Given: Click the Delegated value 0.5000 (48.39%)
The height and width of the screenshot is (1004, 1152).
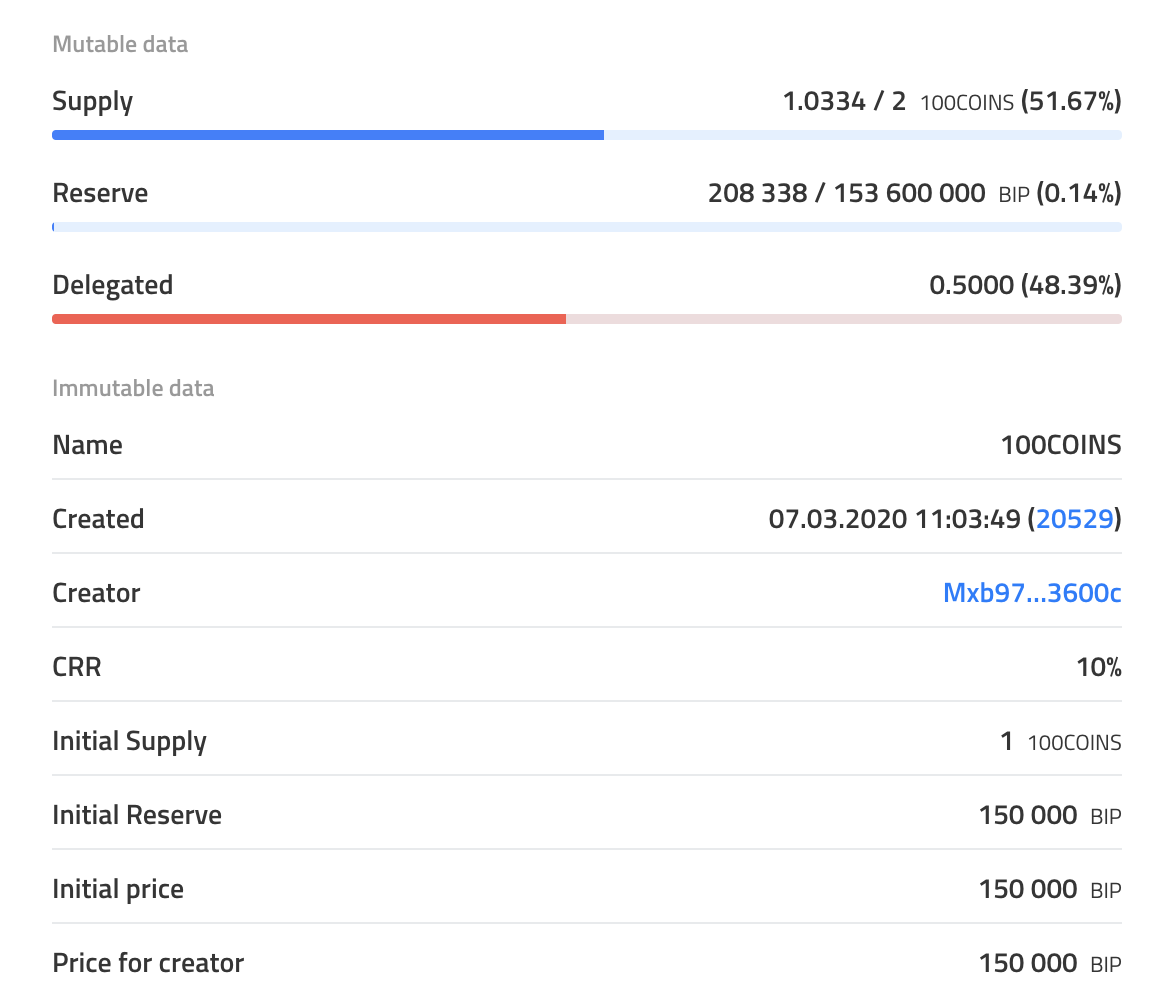Looking at the screenshot, I should coord(1025,285).
